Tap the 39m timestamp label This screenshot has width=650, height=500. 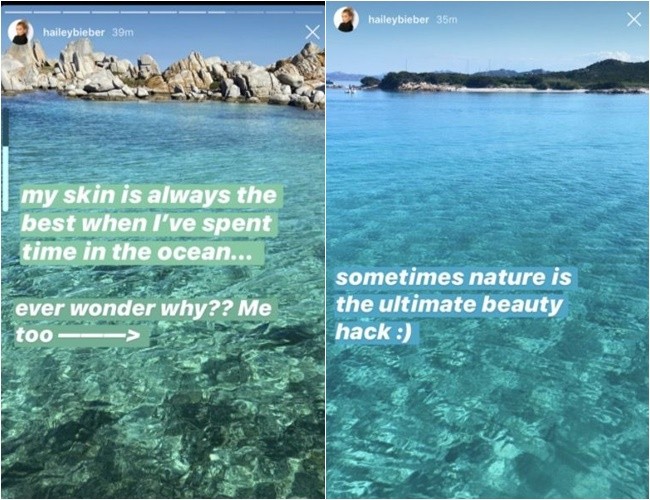click(x=123, y=32)
